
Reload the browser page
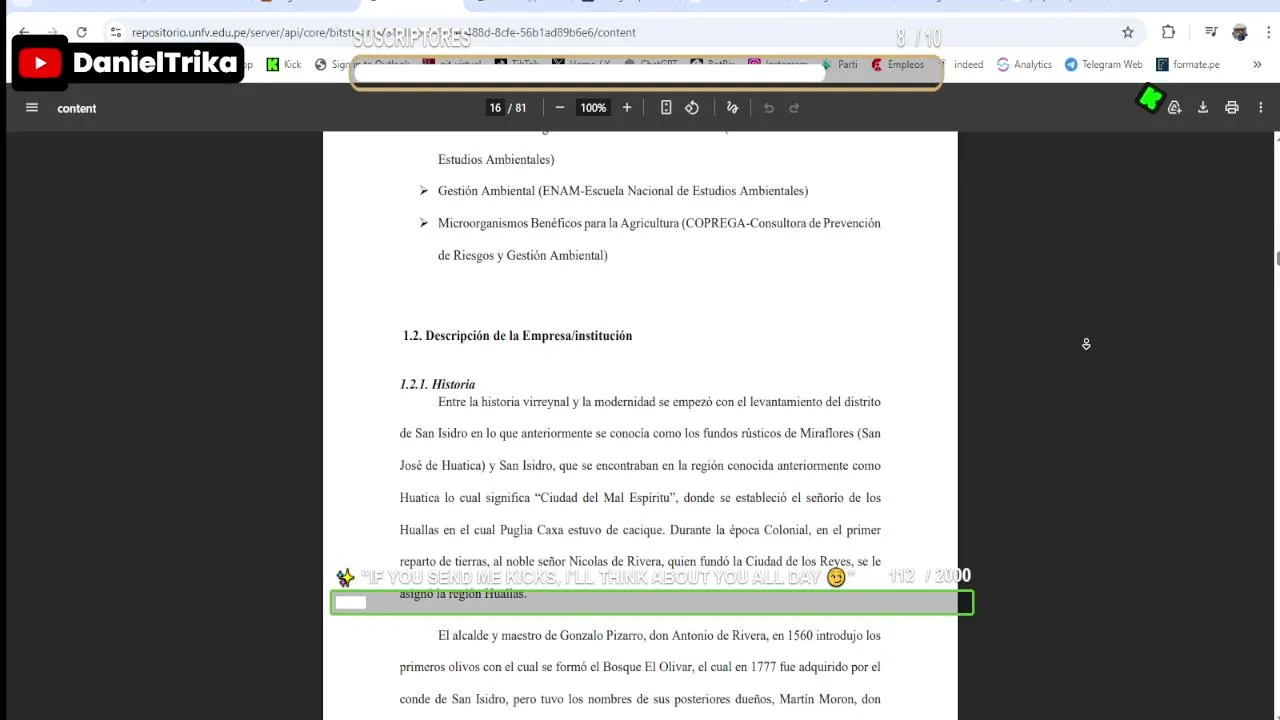coord(81,32)
